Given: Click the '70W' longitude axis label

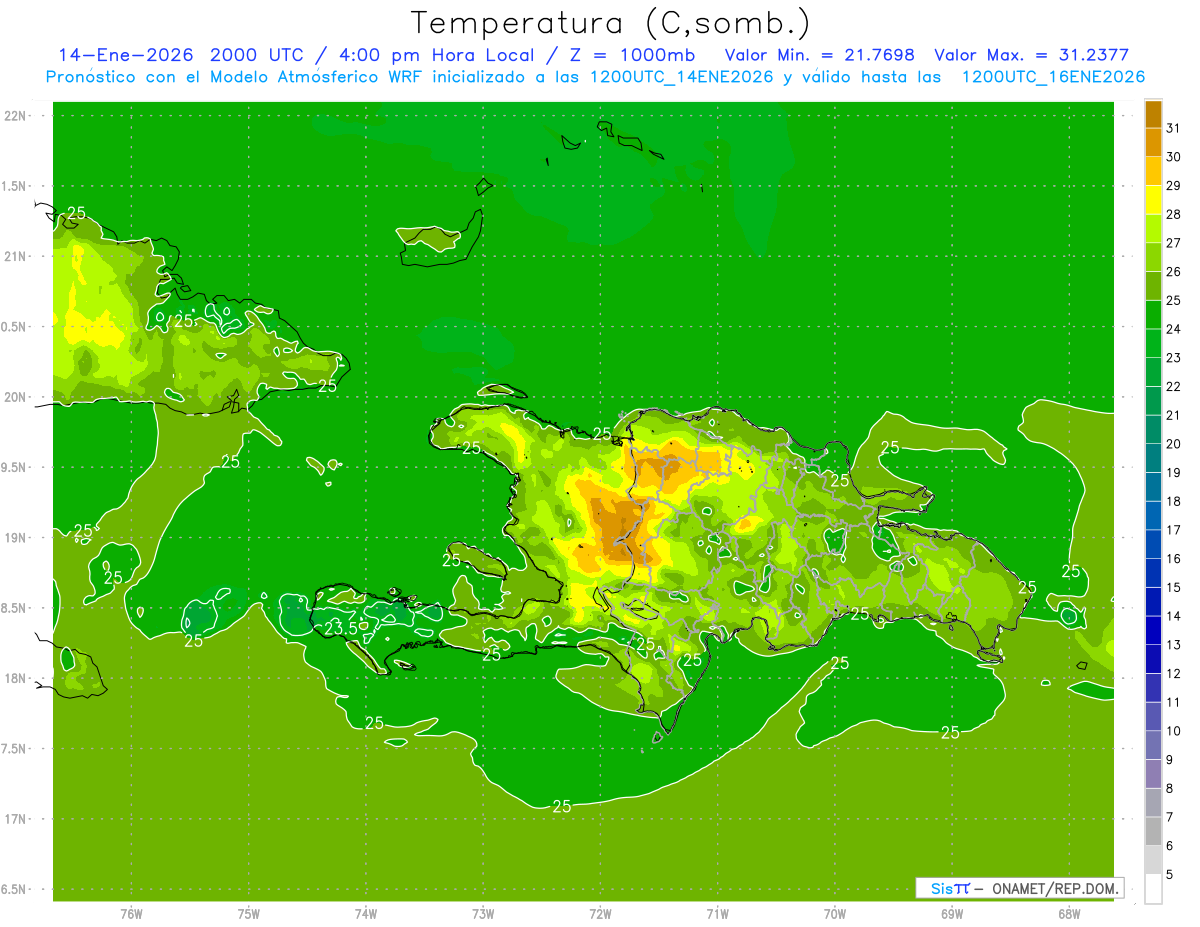Looking at the screenshot, I should click(x=835, y=914).
